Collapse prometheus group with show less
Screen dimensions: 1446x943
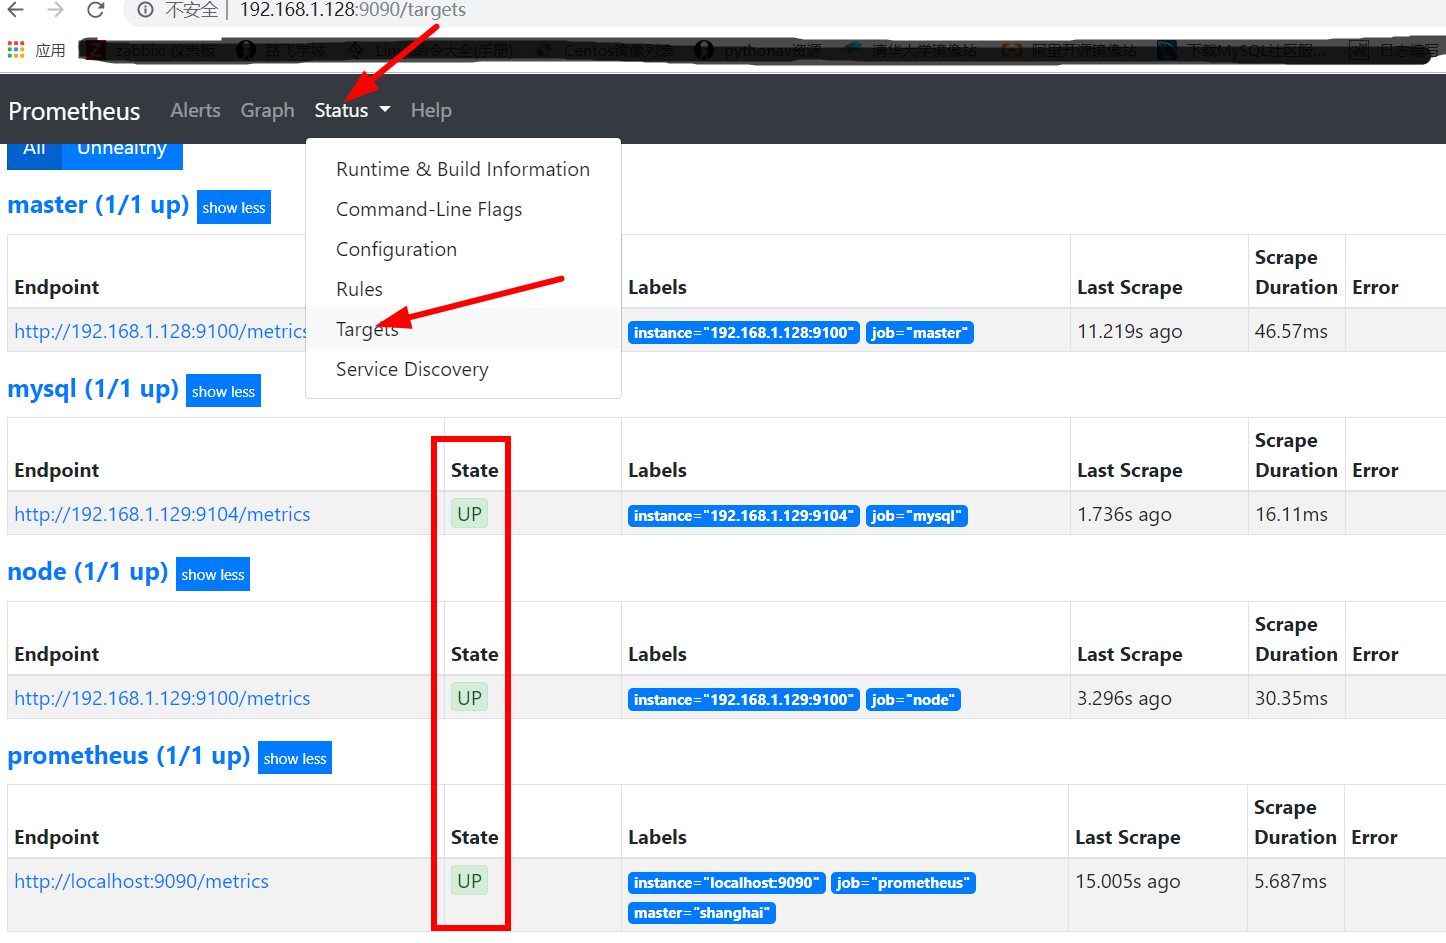295,758
